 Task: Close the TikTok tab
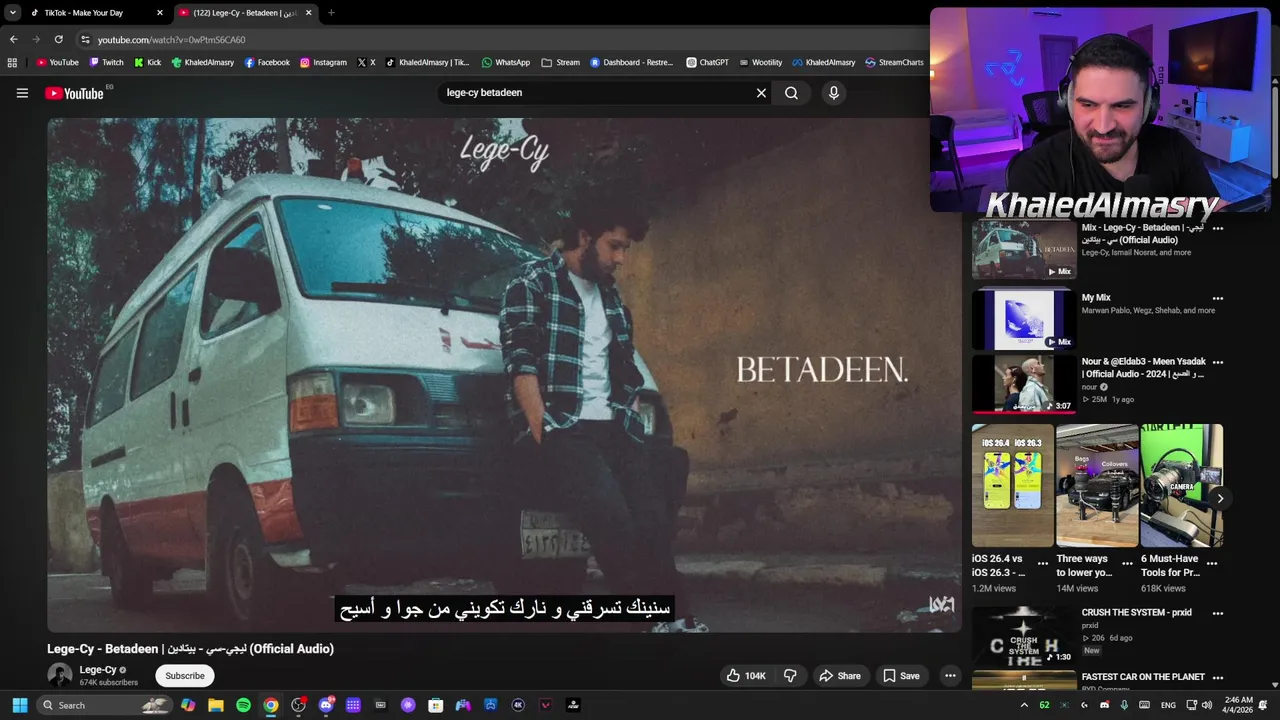pos(159,13)
